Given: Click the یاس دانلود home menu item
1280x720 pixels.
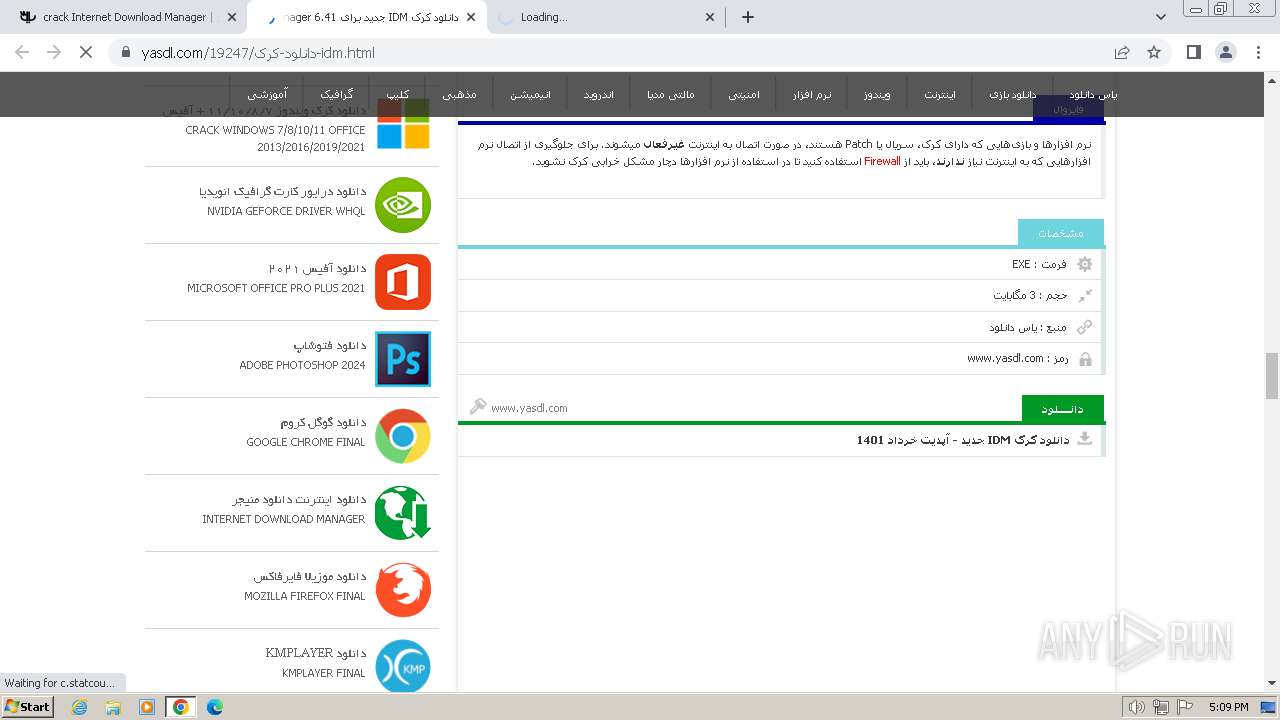Looking at the screenshot, I should click(x=1092, y=95).
